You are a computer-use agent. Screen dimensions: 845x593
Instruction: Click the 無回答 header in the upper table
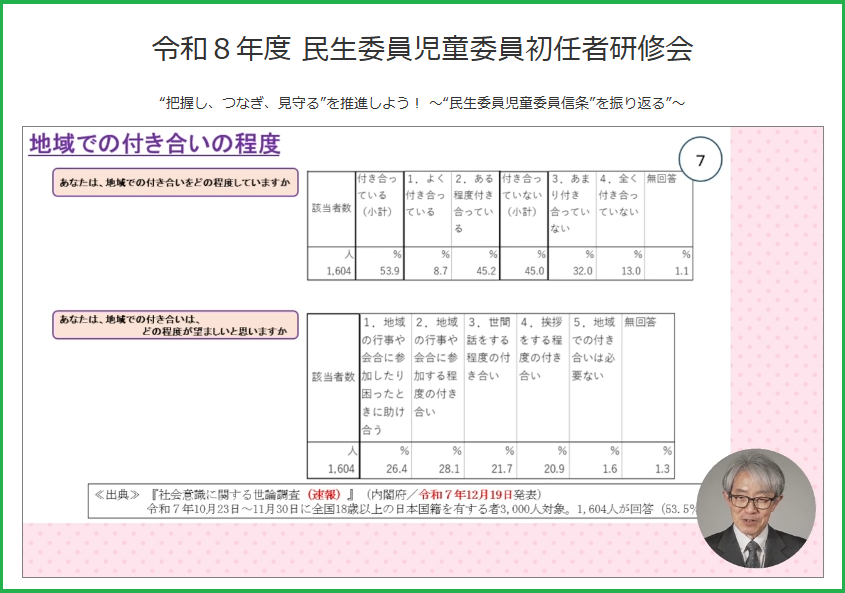point(663,178)
